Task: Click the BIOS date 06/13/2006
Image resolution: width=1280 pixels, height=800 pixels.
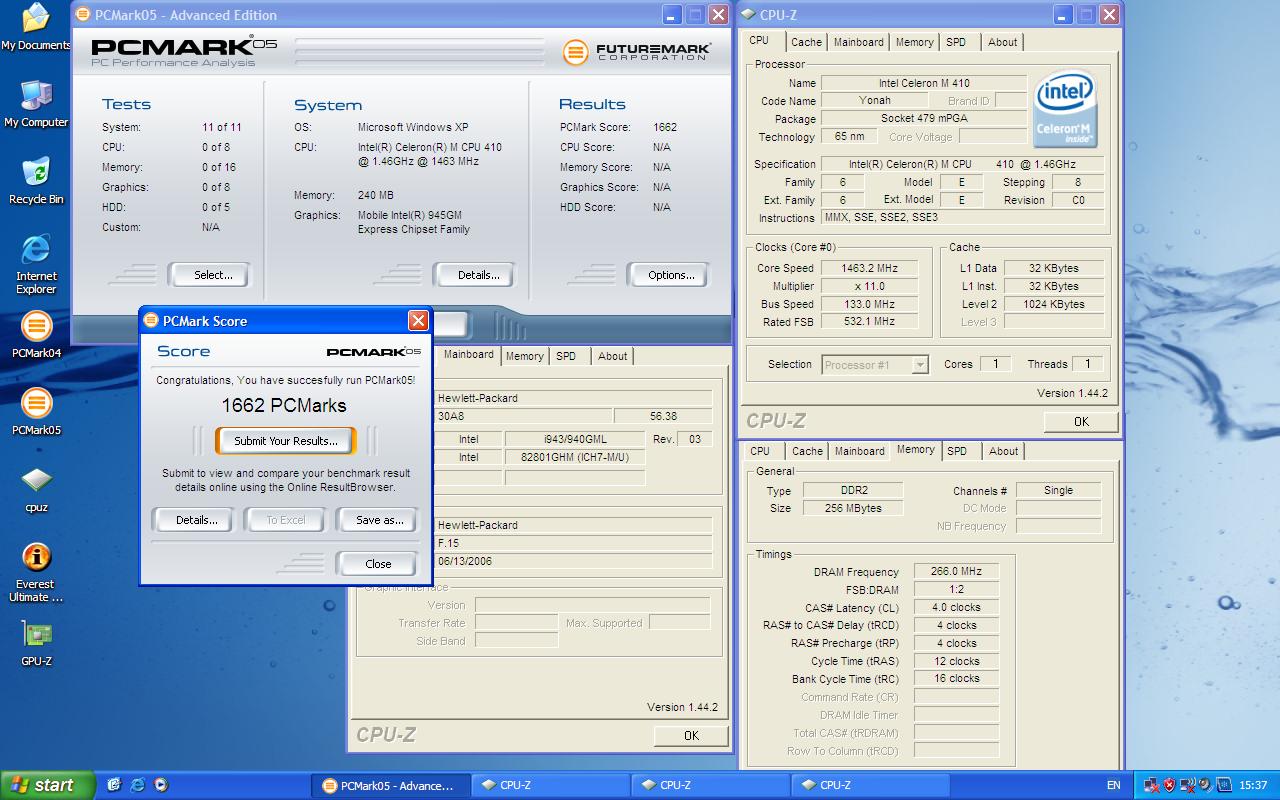Action: tap(573, 561)
